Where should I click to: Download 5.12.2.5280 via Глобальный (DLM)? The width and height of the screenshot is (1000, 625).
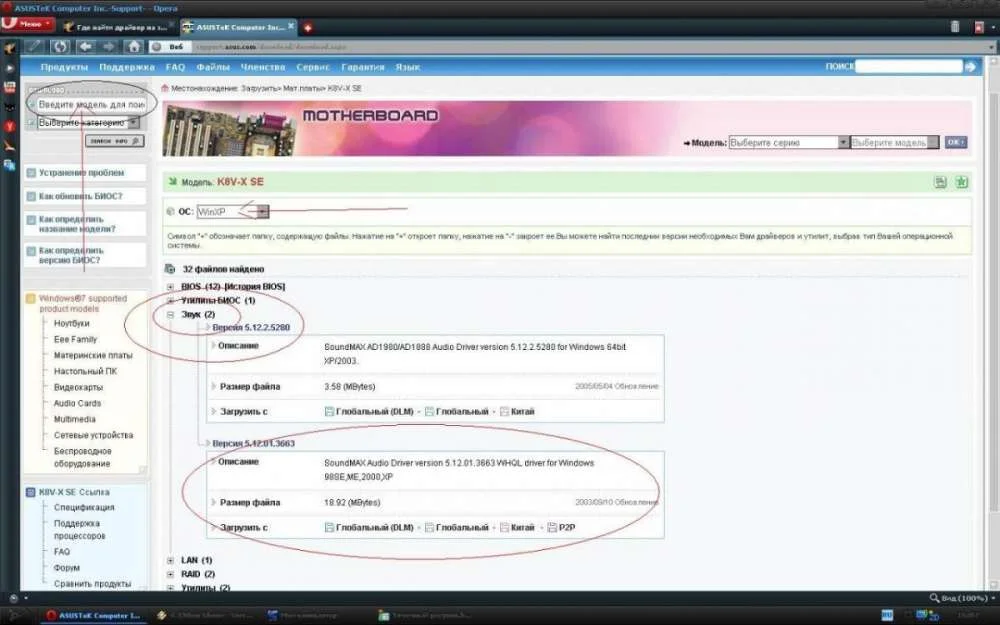369,412
